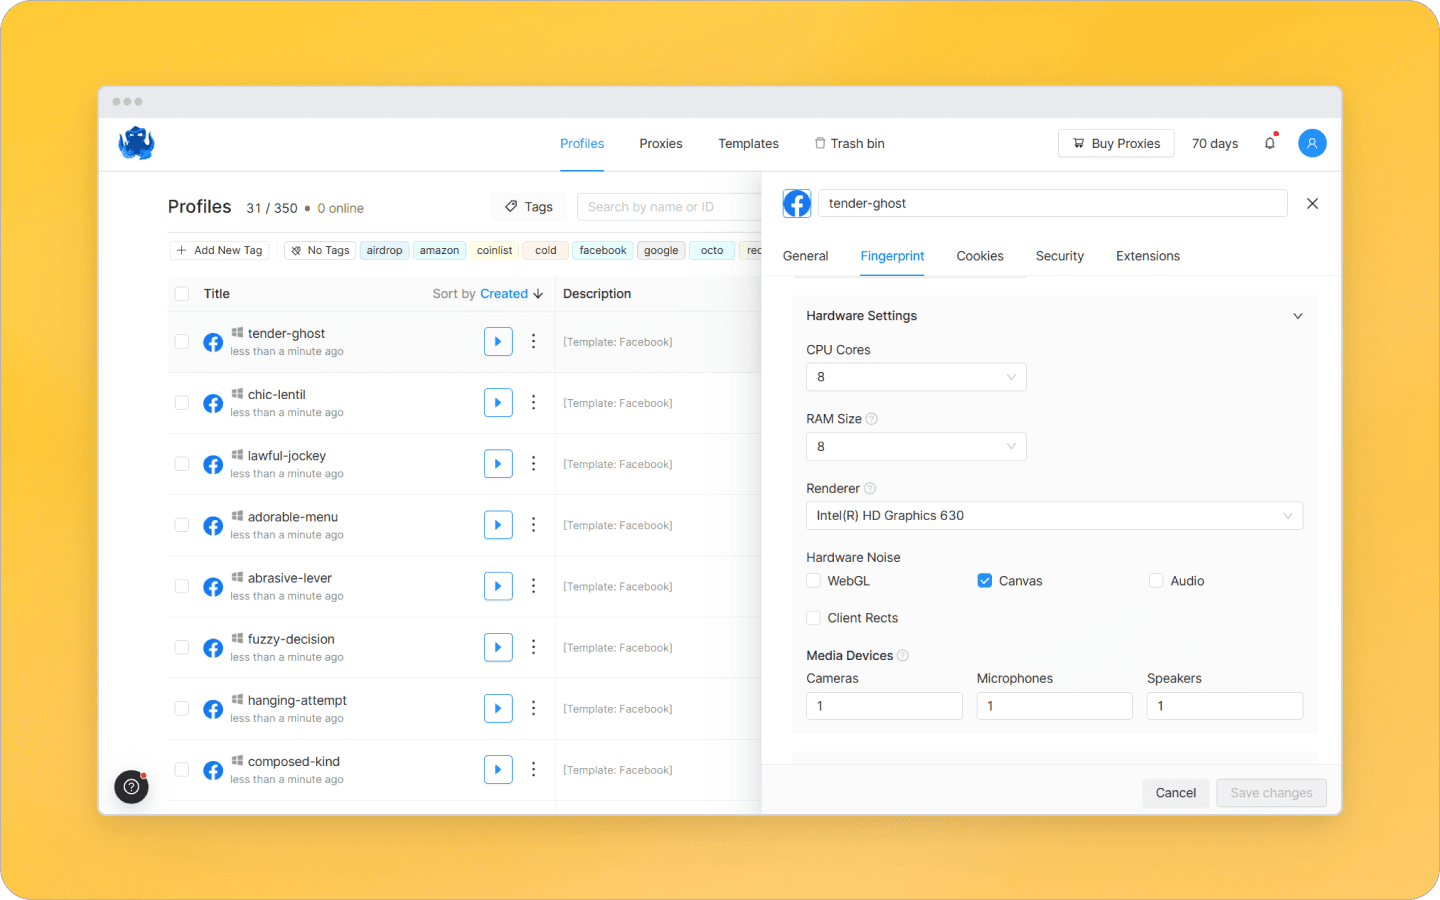Enable Client Rects noise

[x=814, y=618]
